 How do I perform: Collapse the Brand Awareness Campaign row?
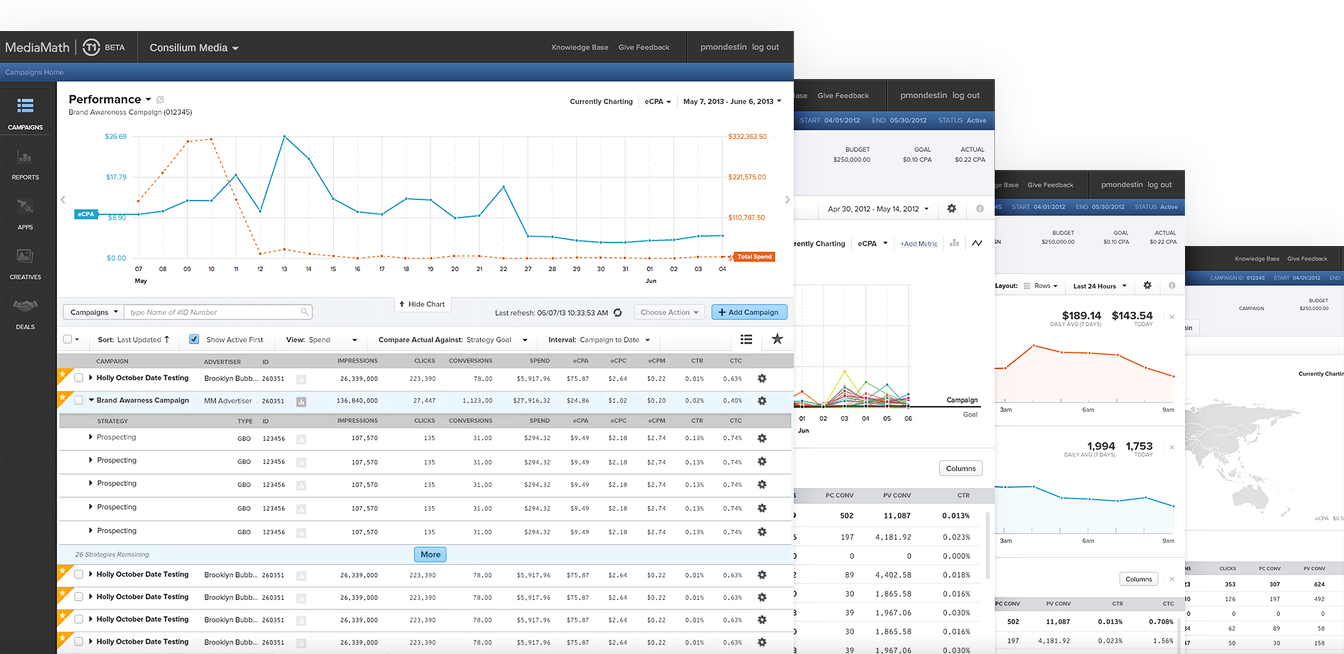coord(91,400)
